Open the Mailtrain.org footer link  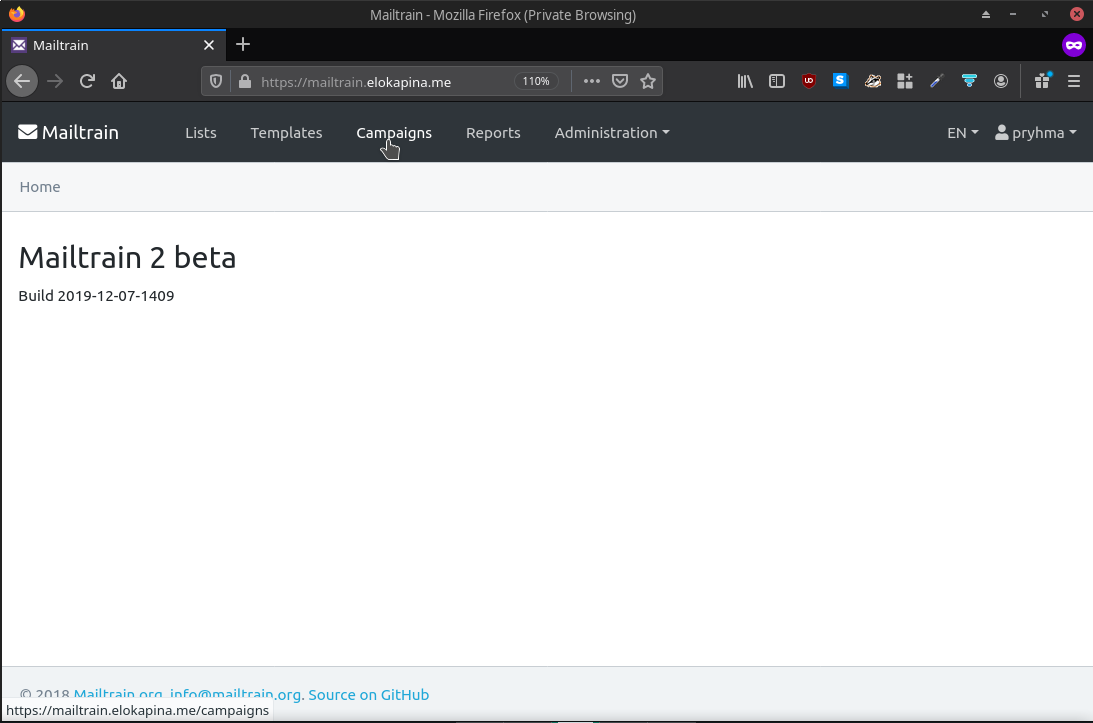click(x=118, y=694)
